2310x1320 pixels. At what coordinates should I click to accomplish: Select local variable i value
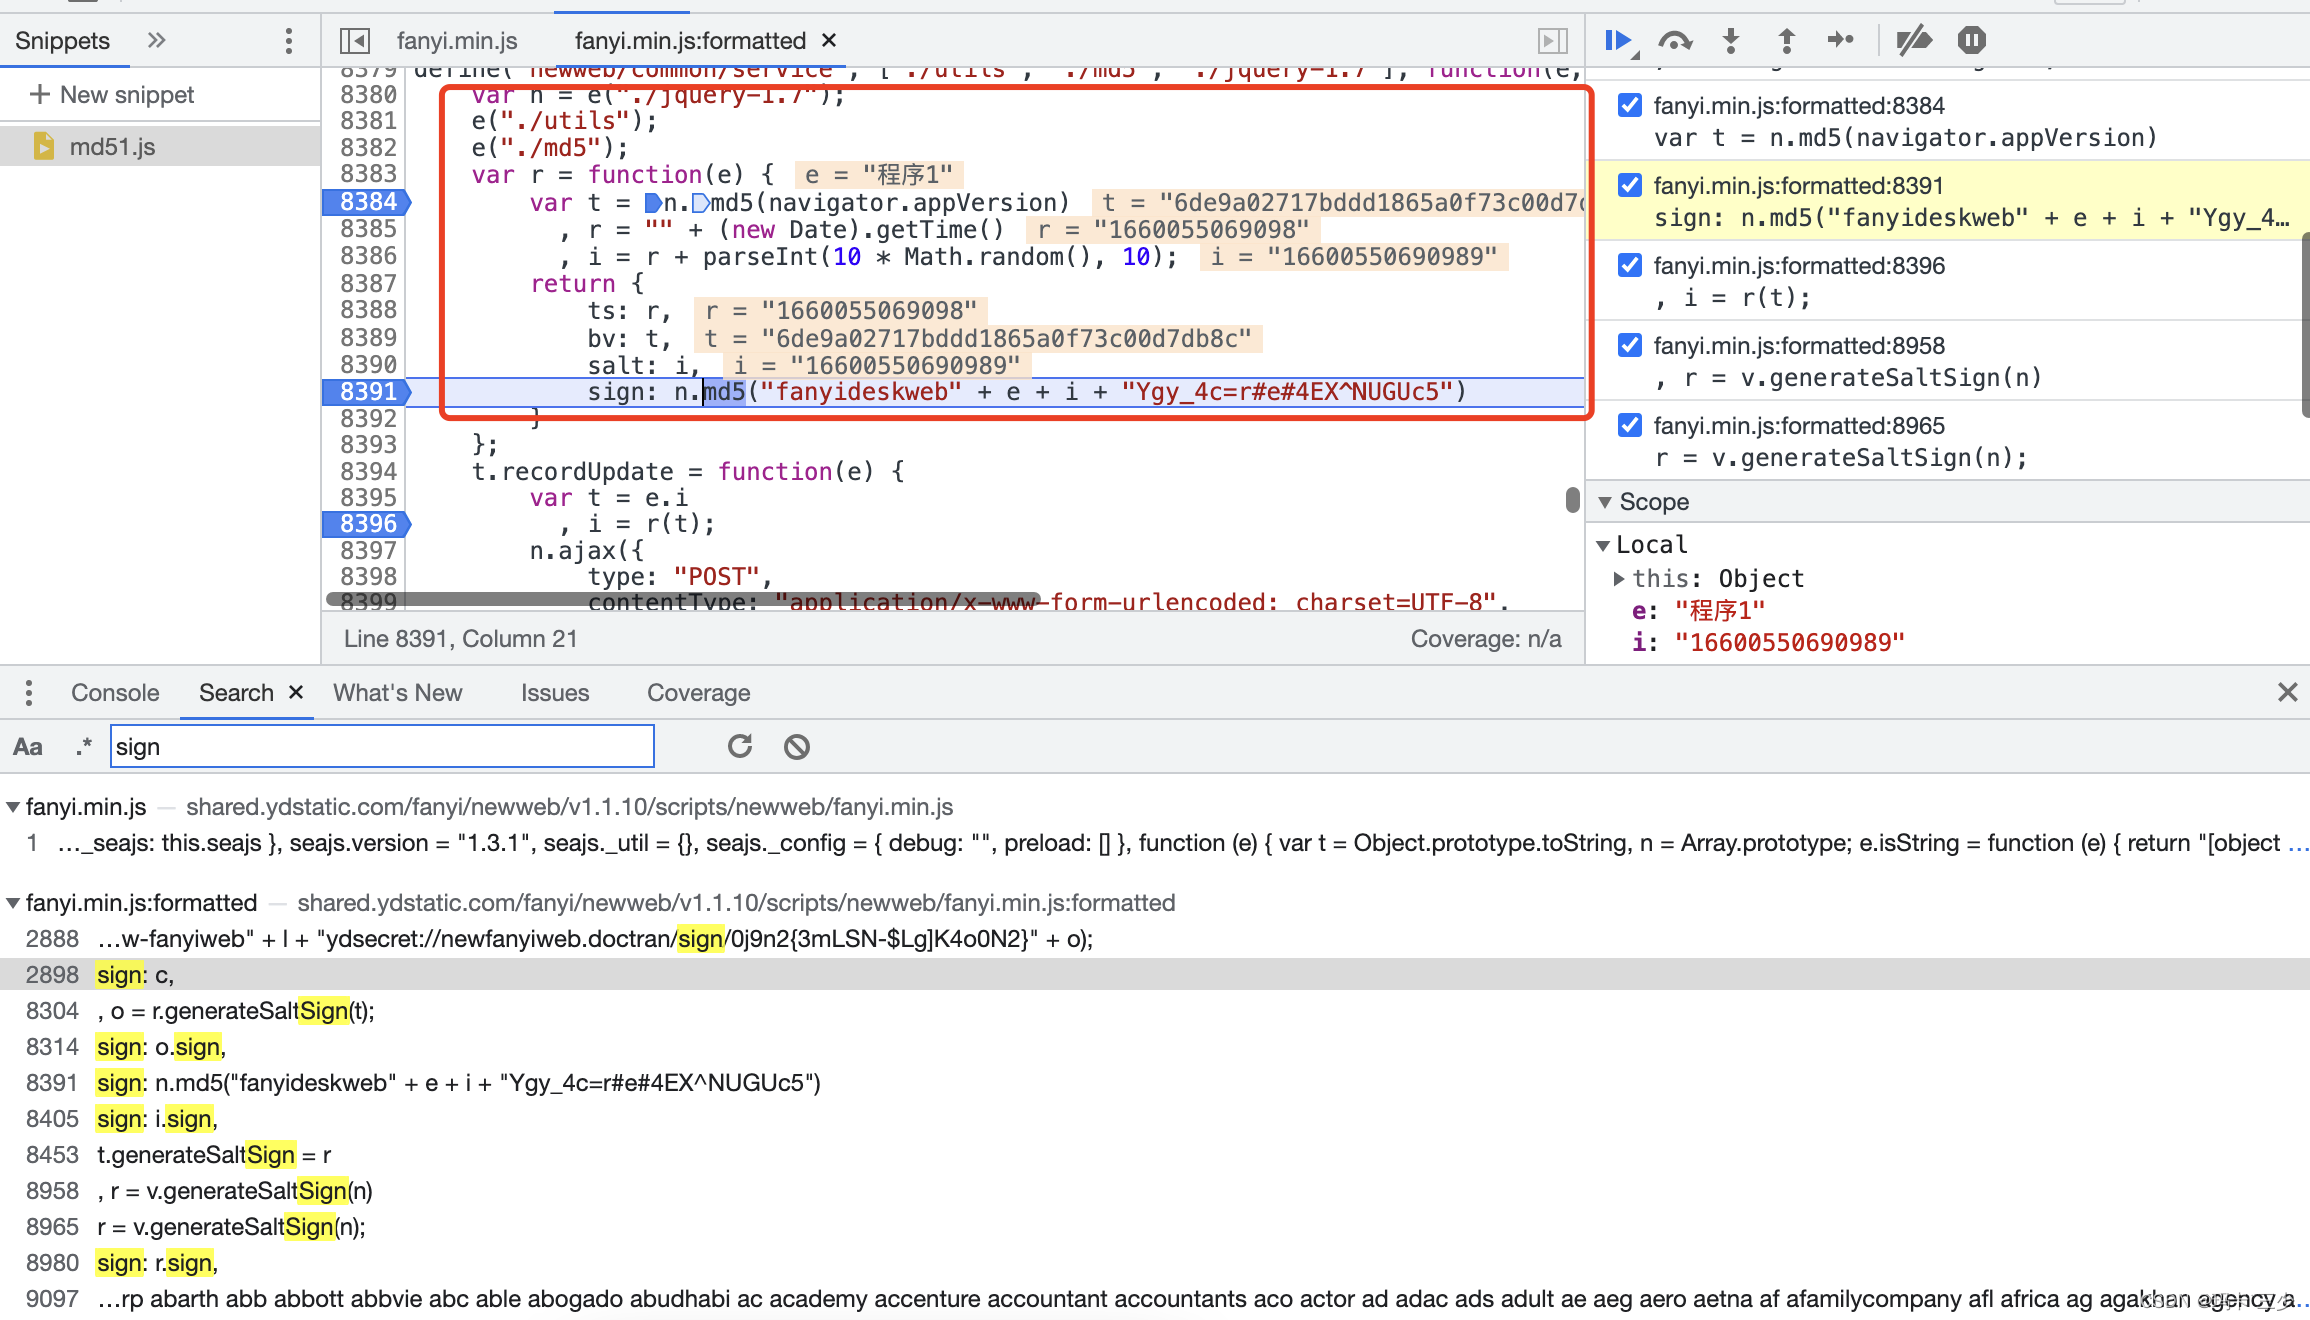[1790, 643]
